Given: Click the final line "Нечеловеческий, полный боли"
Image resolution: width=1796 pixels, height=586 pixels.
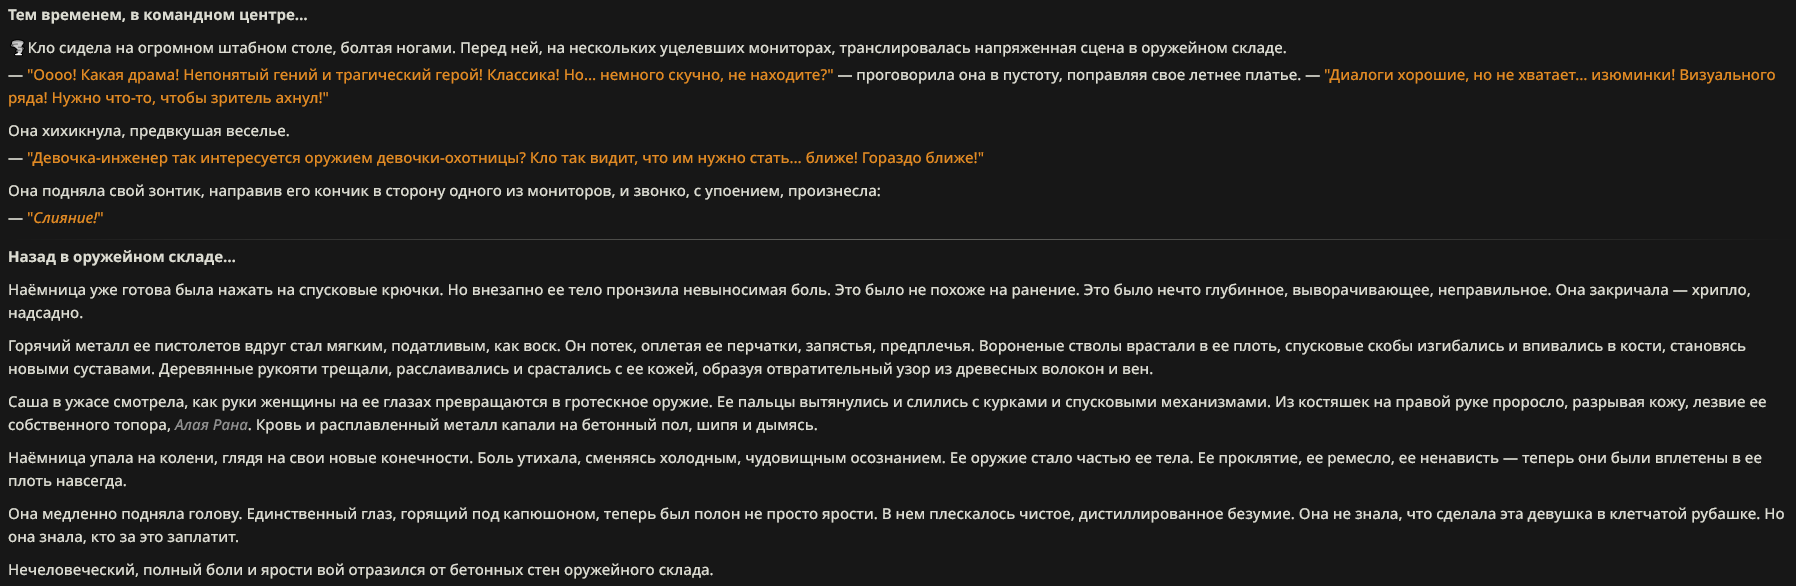Looking at the screenshot, I should (x=361, y=570).
